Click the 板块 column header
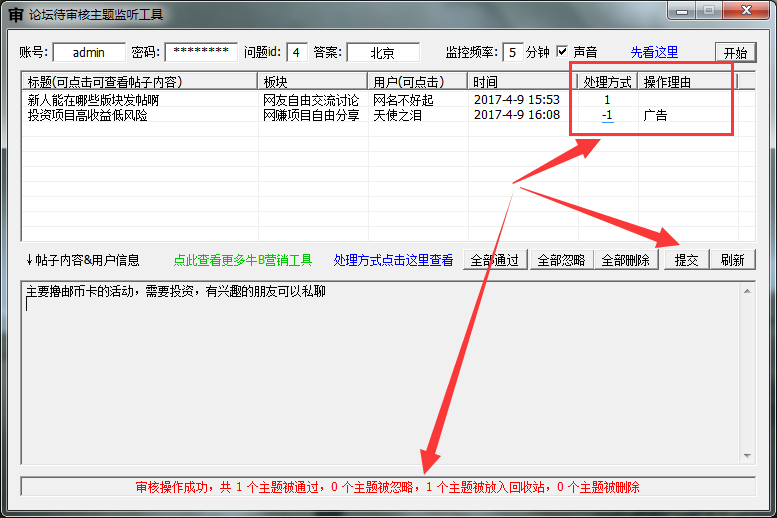 point(313,82)
